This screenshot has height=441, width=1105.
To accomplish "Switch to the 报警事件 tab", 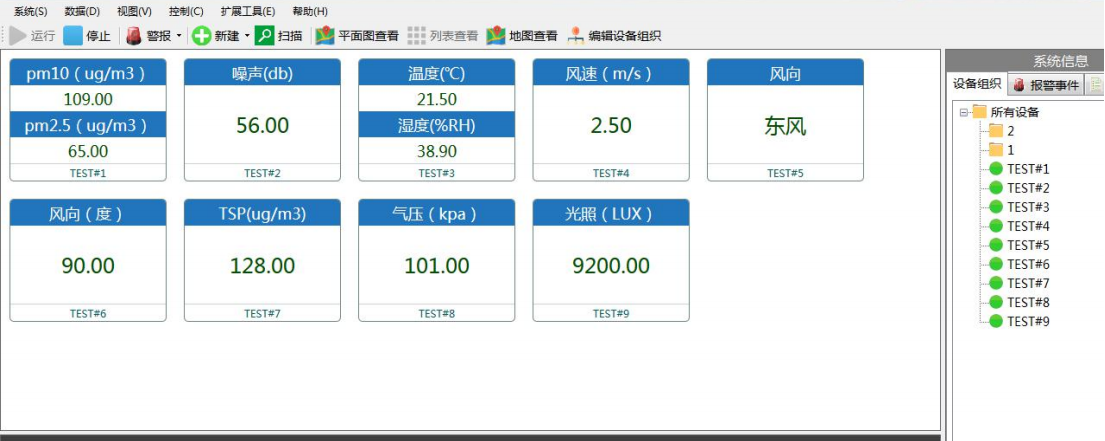I will pyautogui.click(x=1047, y=85).
